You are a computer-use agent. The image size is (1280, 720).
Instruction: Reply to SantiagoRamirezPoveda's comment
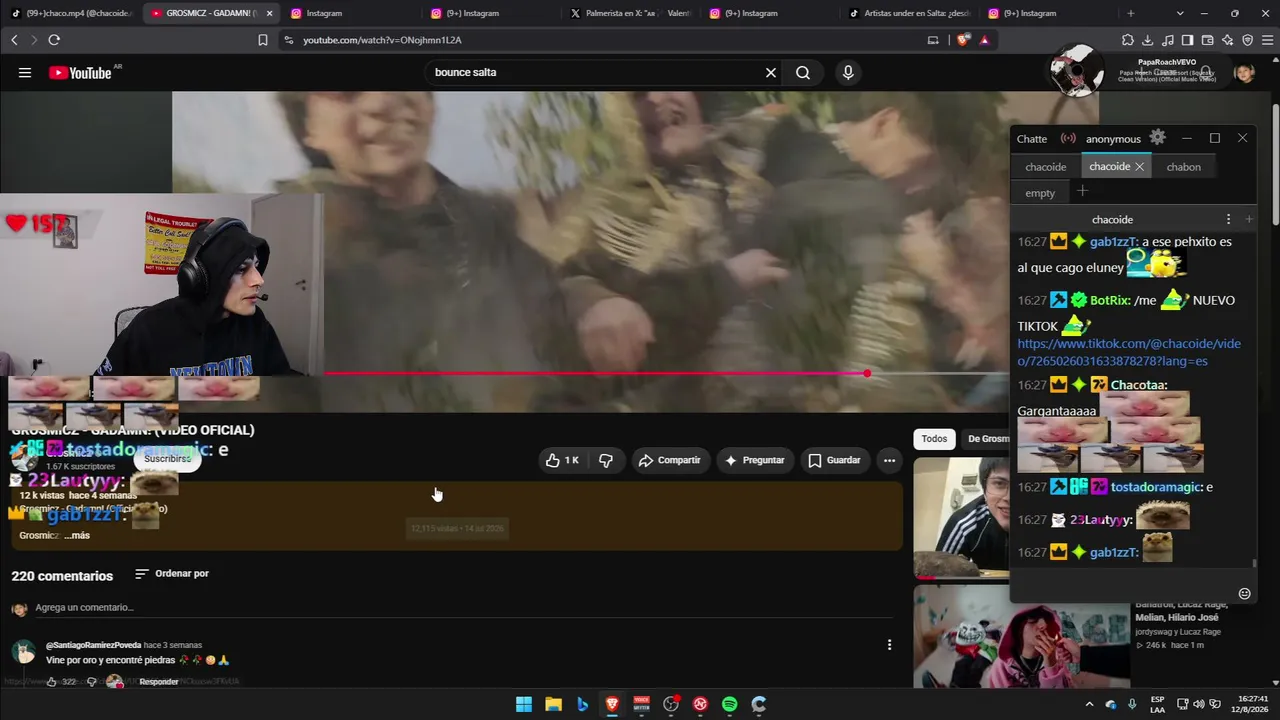[x=159, y=682]
